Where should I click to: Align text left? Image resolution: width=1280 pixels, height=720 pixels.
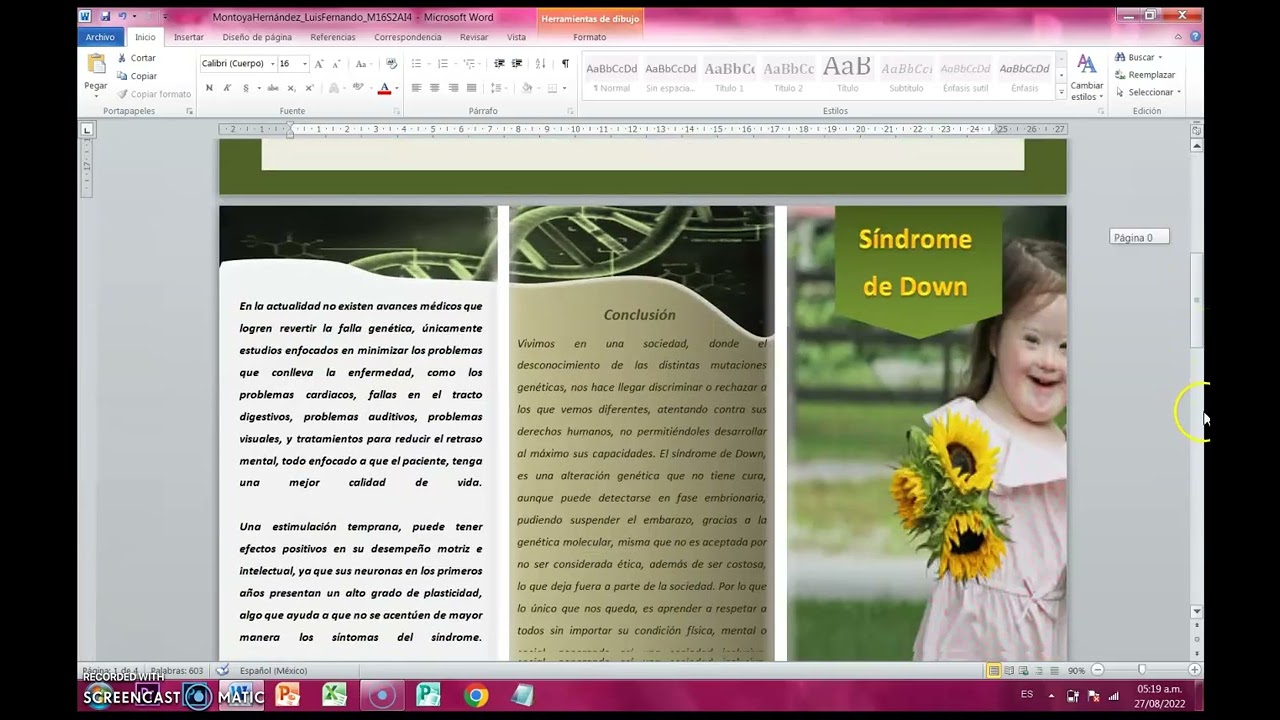coord(416,88)
